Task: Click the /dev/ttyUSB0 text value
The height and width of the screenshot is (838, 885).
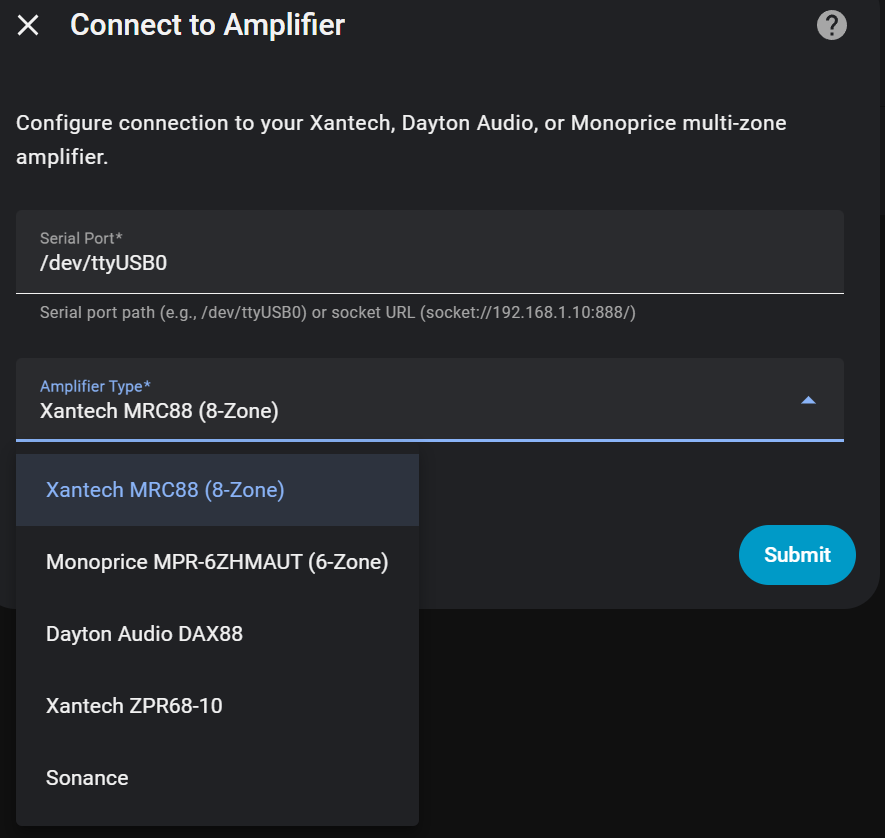Action: tap(103, 264)
